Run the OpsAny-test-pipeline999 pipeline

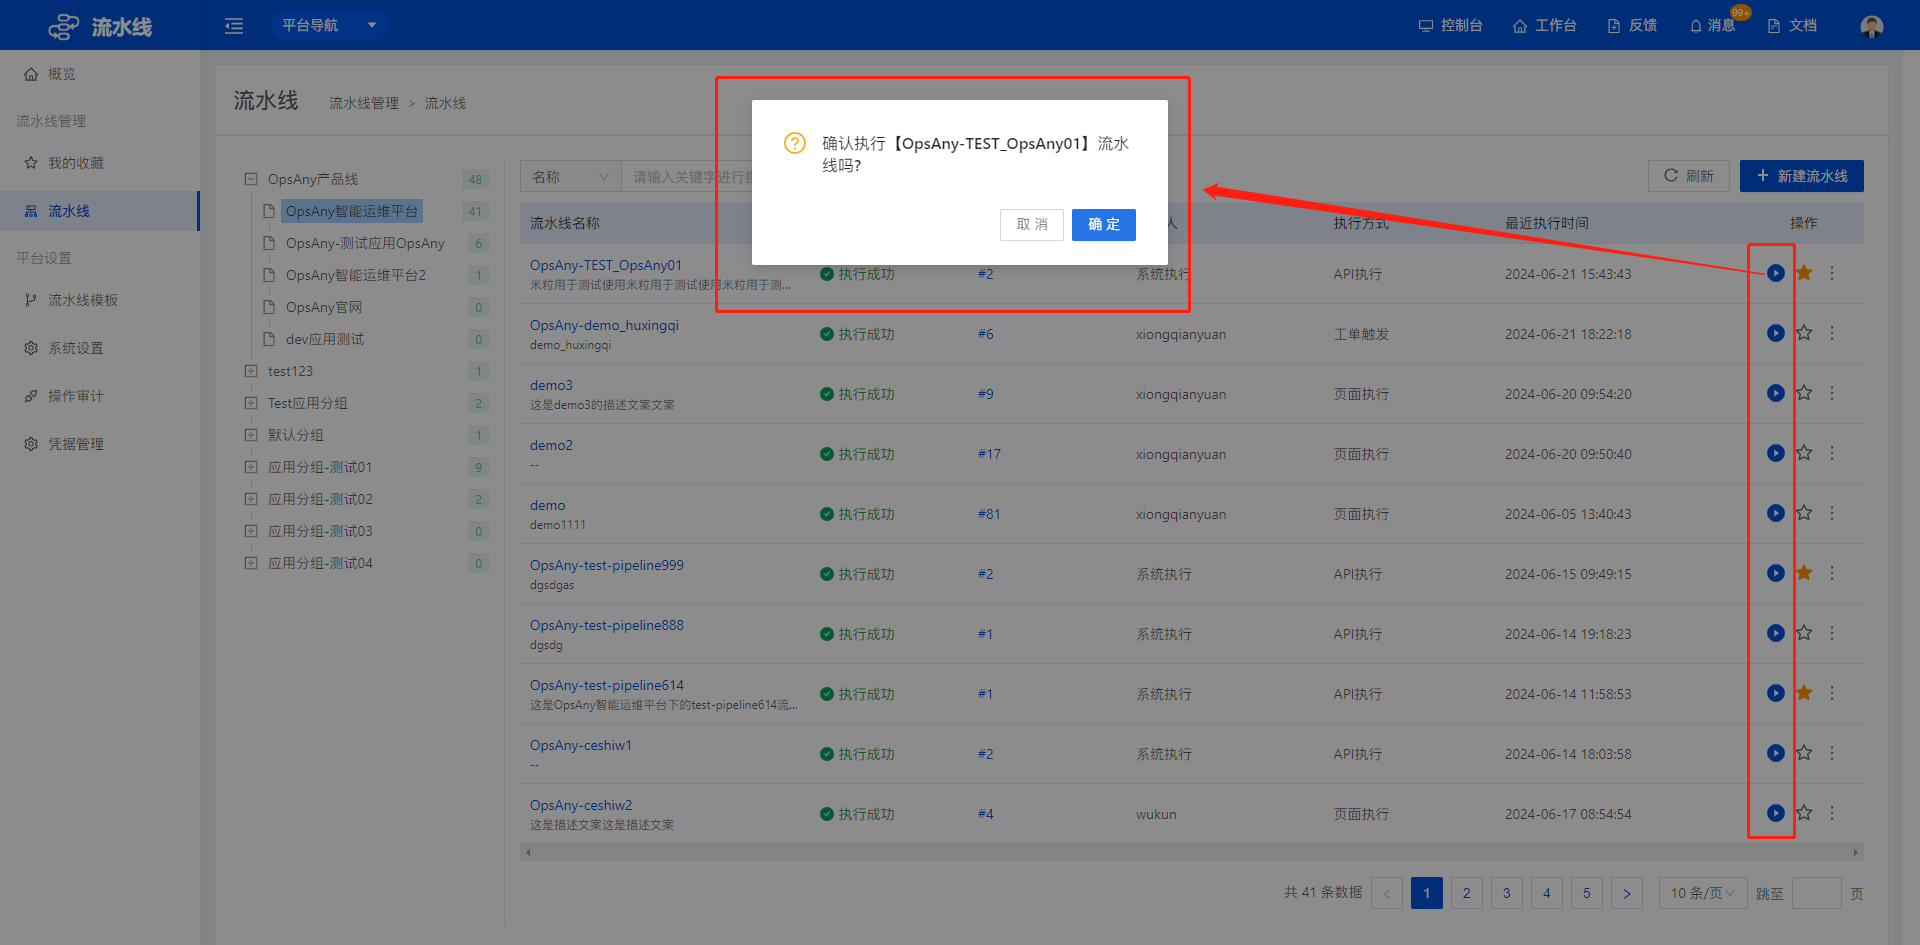(x=1775, y=573)
